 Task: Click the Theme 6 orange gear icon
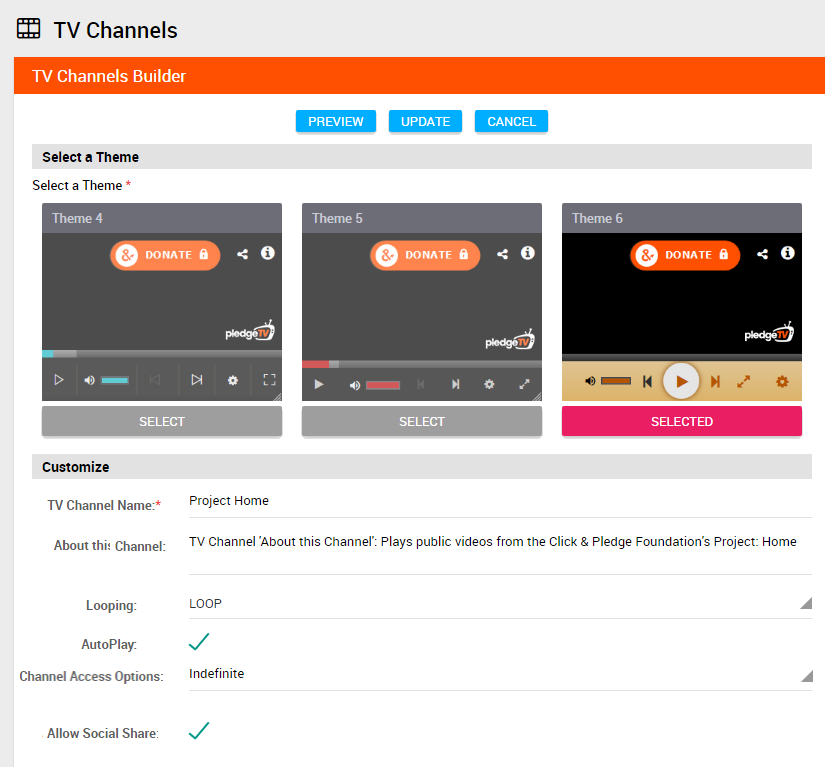click(782, 381)
